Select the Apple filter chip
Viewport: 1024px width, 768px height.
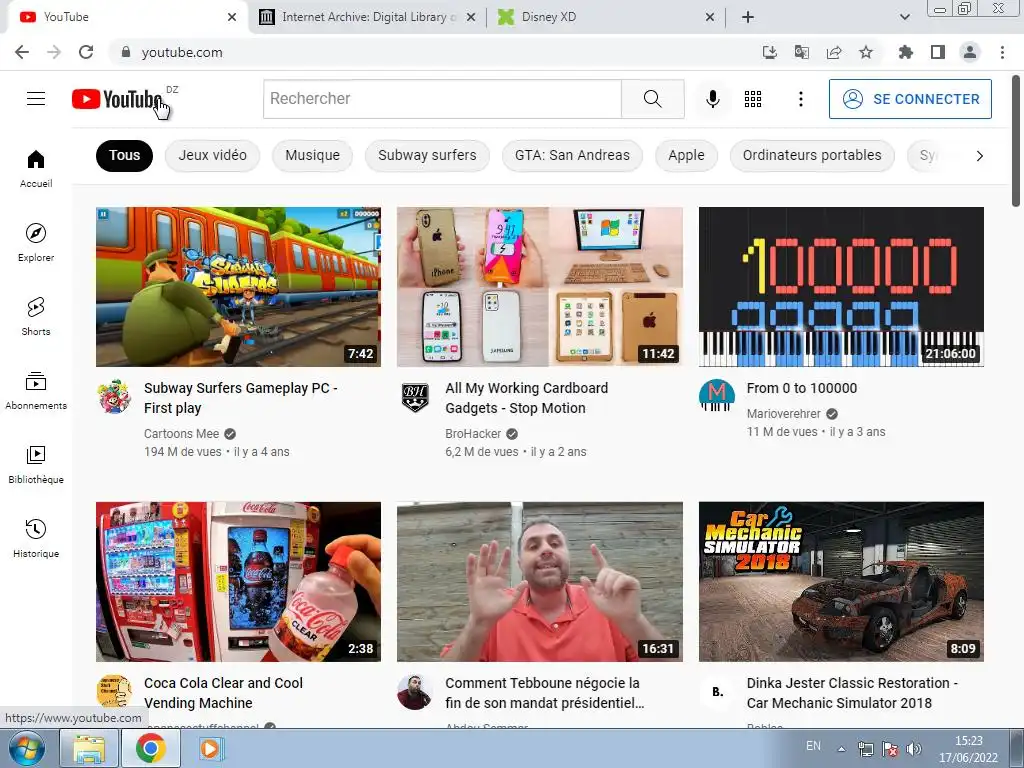pos(686,155)
